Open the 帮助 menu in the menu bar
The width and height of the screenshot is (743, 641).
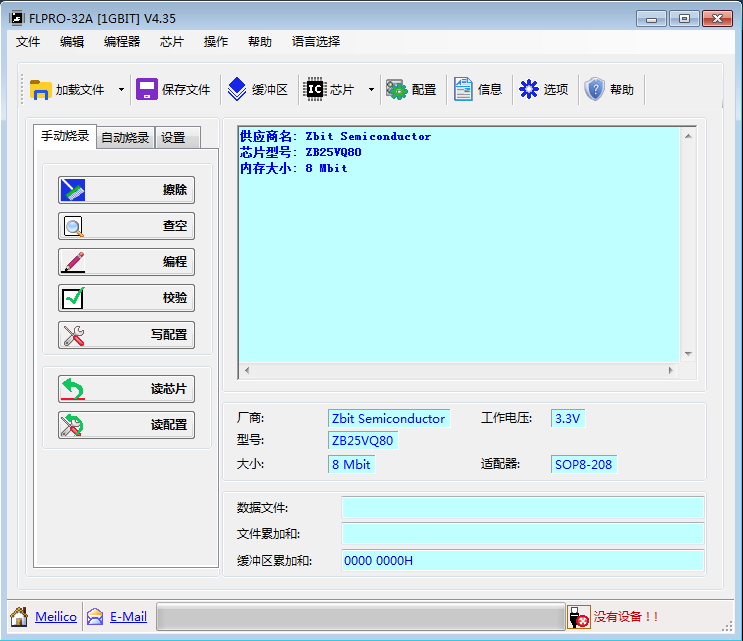click(x=260, y=42)
